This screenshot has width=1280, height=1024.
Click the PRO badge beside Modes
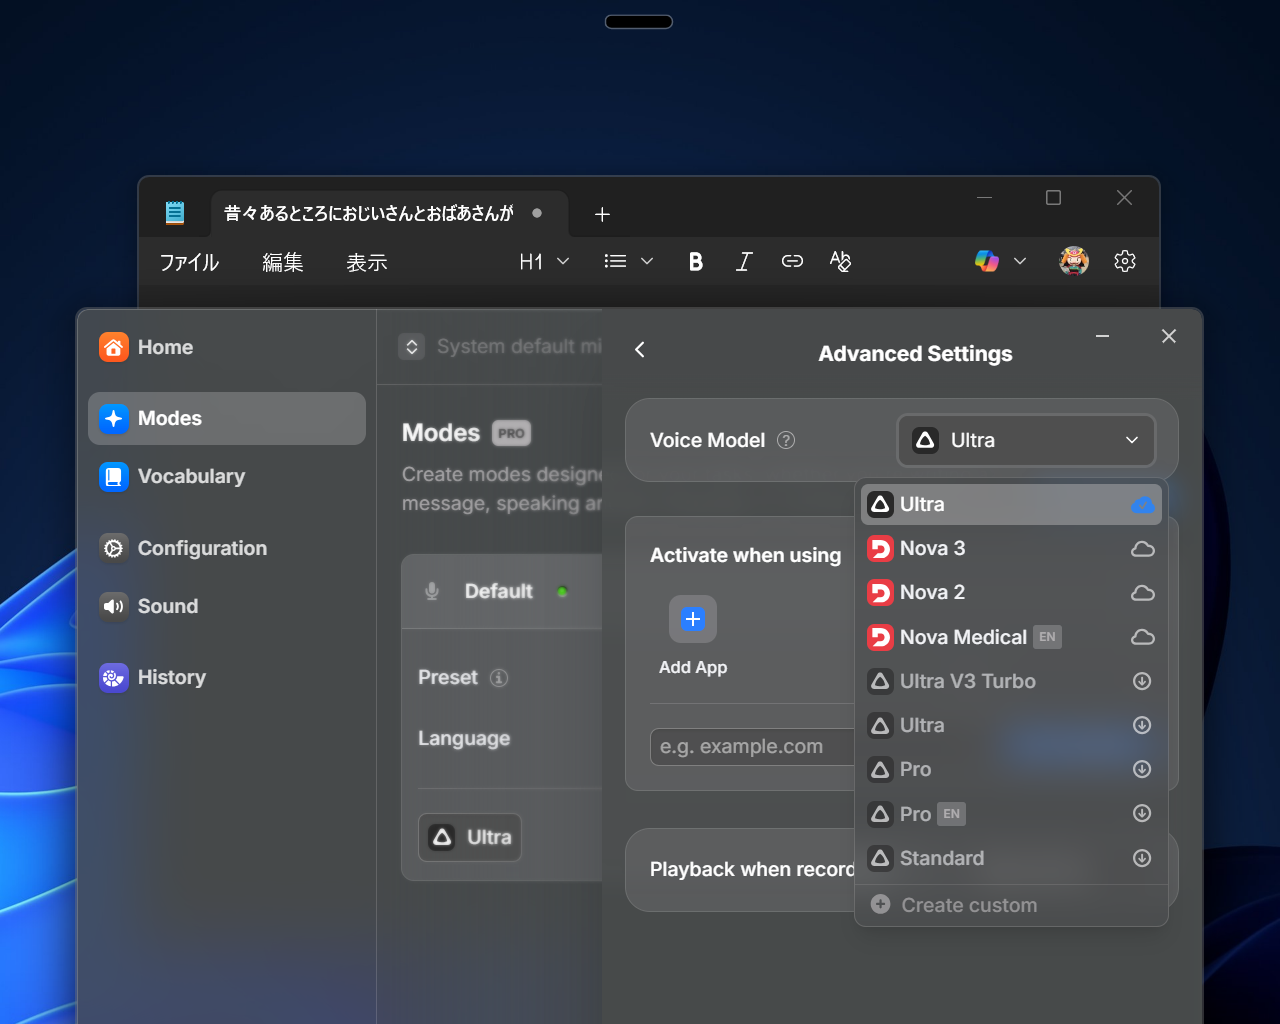(511, 433)
